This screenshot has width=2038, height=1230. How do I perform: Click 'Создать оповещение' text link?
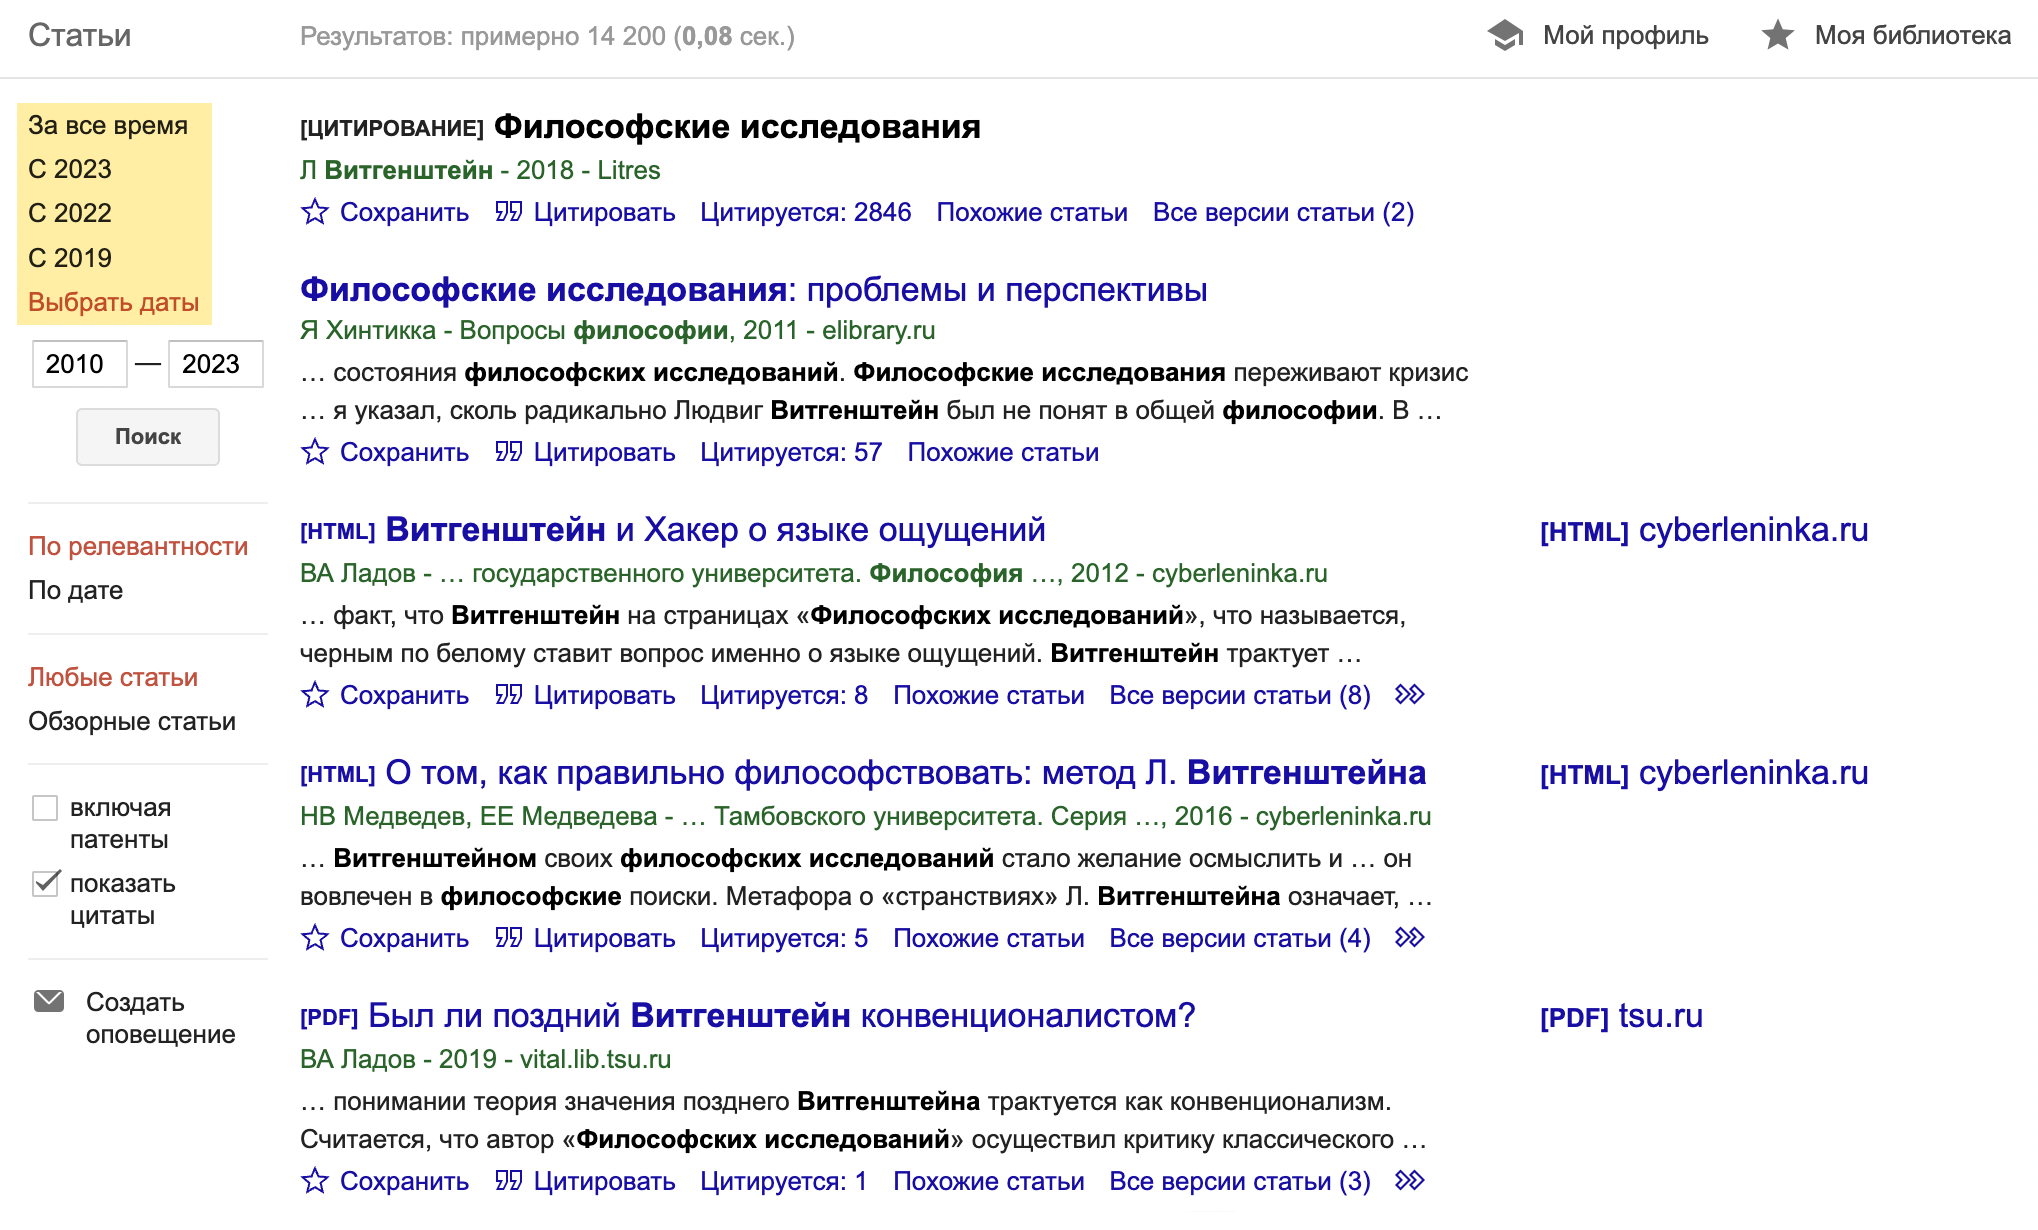161,1018
